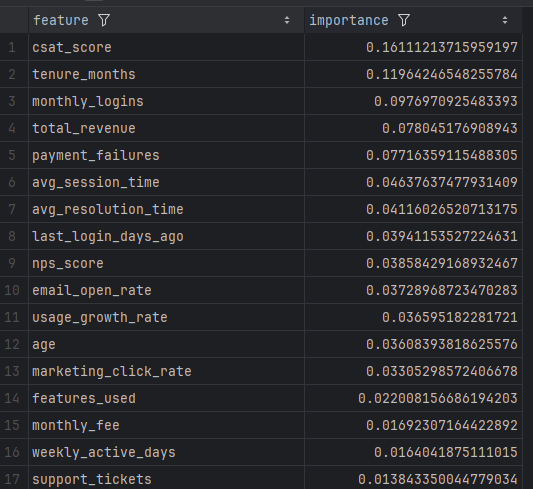Select the avg_session_time cell
This screenshot has width=533, height=489.
tap(167, 182)
